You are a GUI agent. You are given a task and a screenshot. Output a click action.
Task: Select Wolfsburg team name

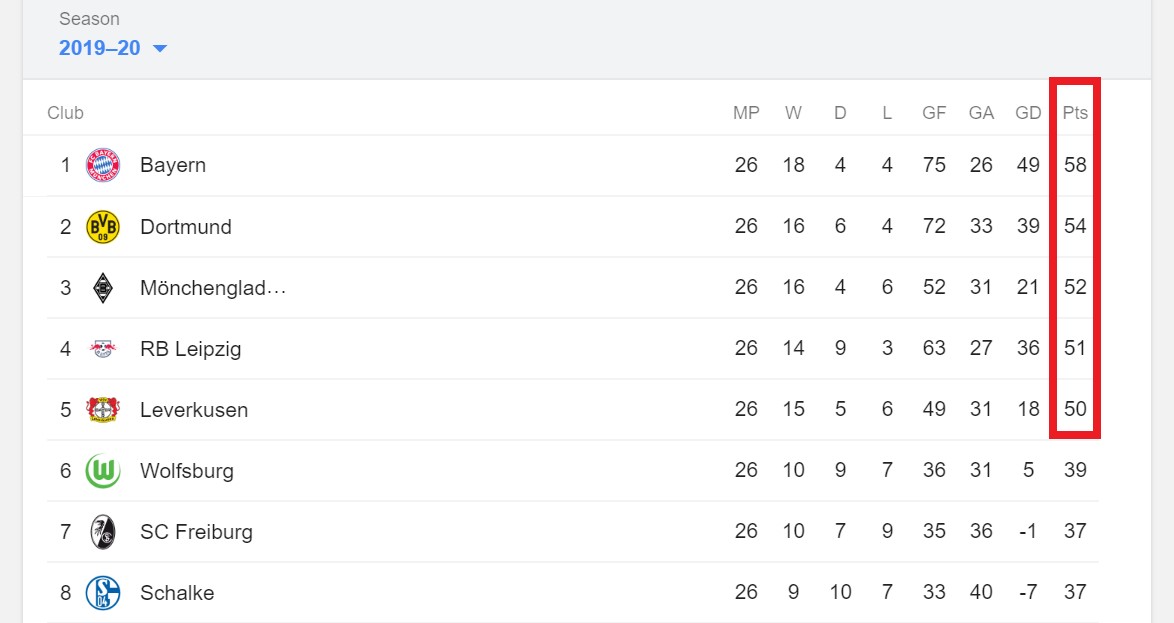tap(186, 471)
